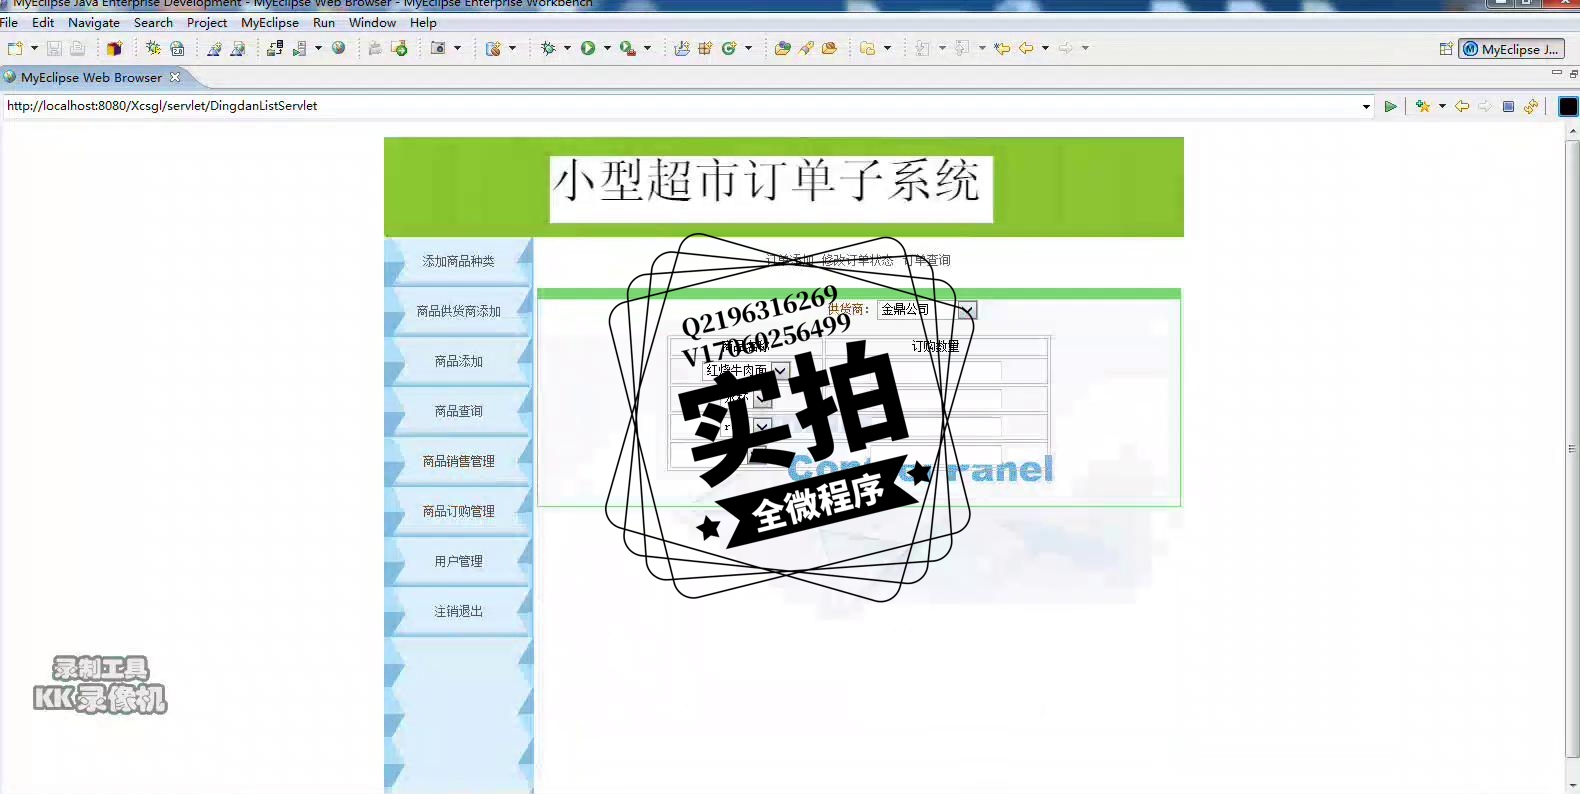Click the green Go arrow beside address bar
This screenshot has width=1580, height=794.
(1390, 106)
